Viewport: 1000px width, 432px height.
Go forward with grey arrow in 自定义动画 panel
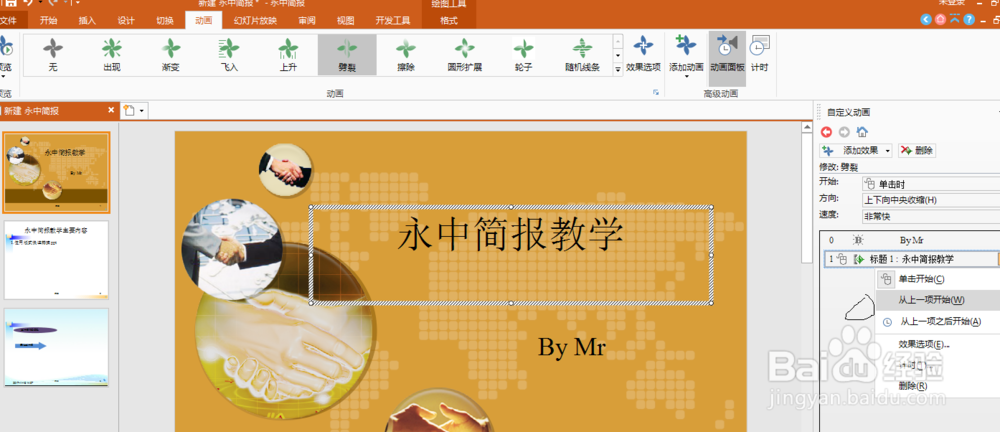coord(844,132)
